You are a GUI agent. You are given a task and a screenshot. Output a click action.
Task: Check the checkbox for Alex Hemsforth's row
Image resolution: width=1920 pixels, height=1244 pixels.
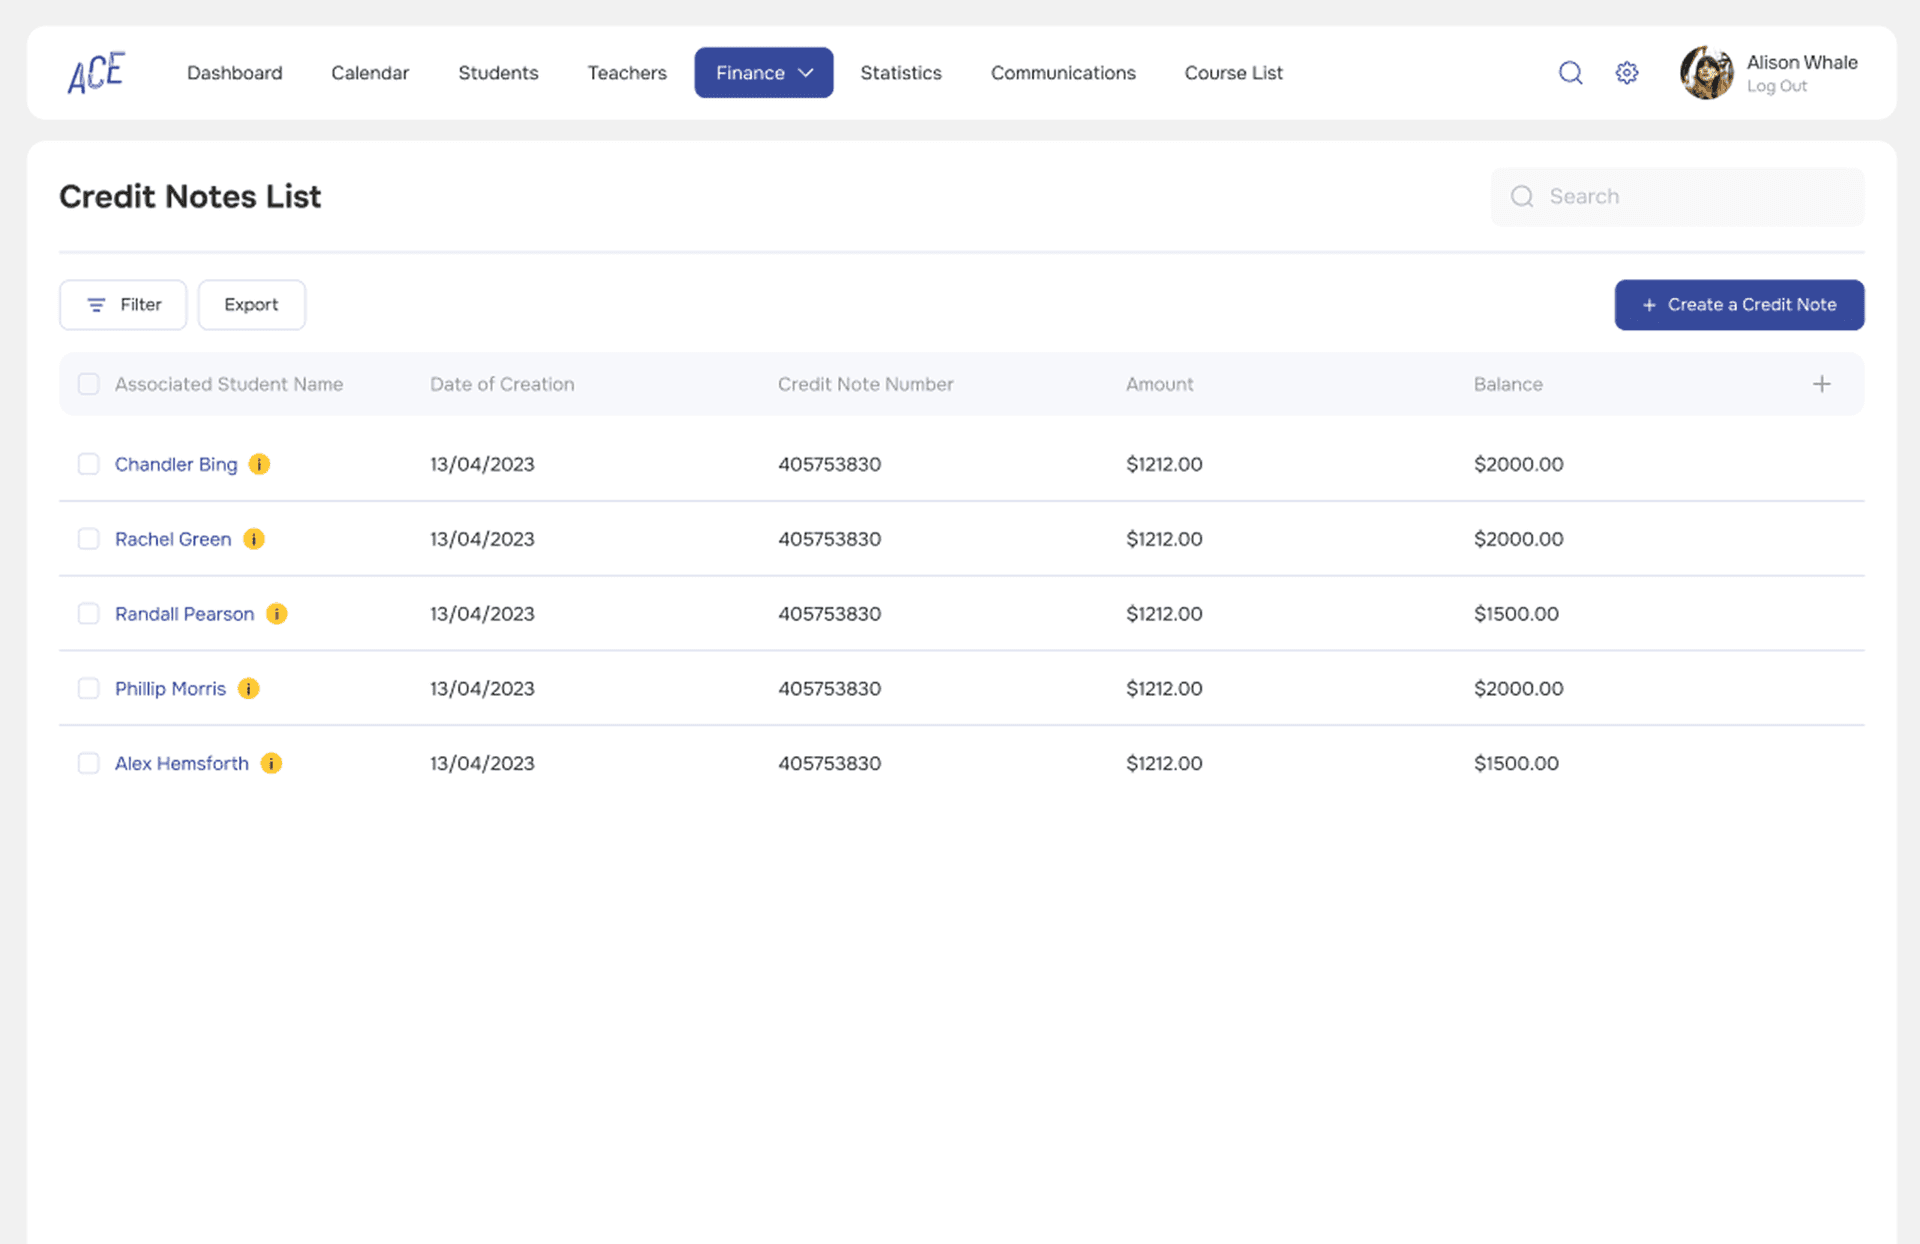[88, 763]
